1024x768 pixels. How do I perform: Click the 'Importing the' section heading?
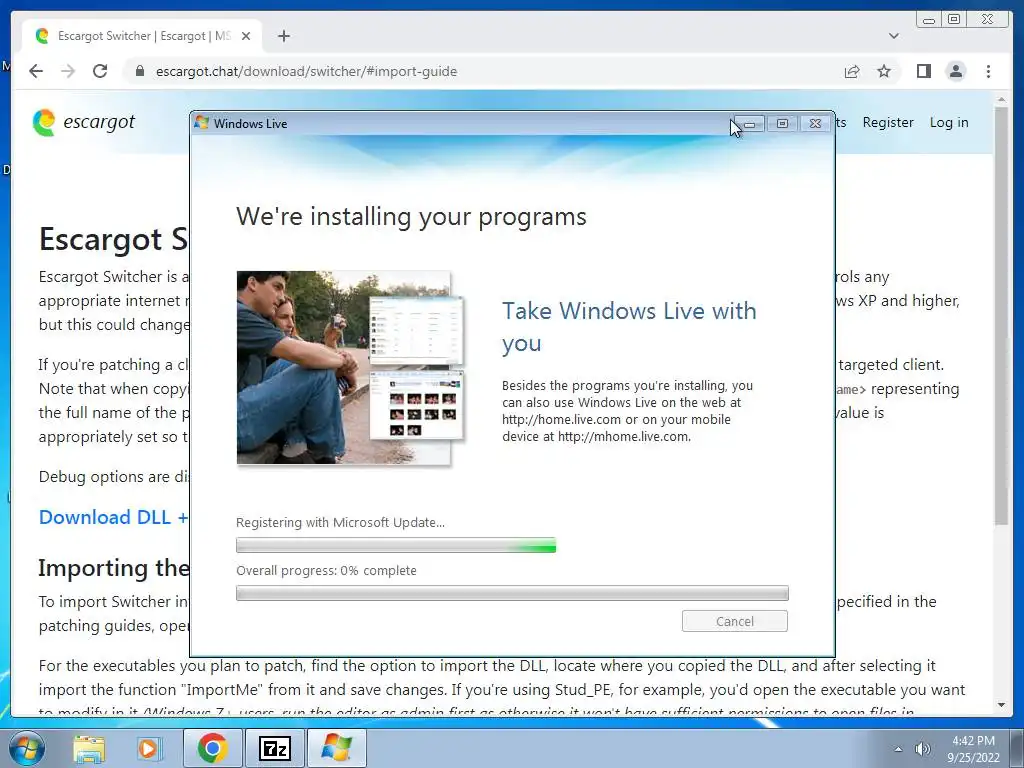(114, 568)
